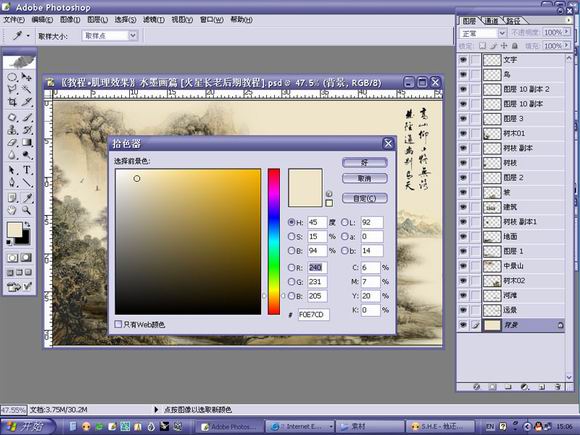Click the R value 240 input field
The height and width of the screenshot is (435, 580).
pyautogui.click(x=317, y=267)
